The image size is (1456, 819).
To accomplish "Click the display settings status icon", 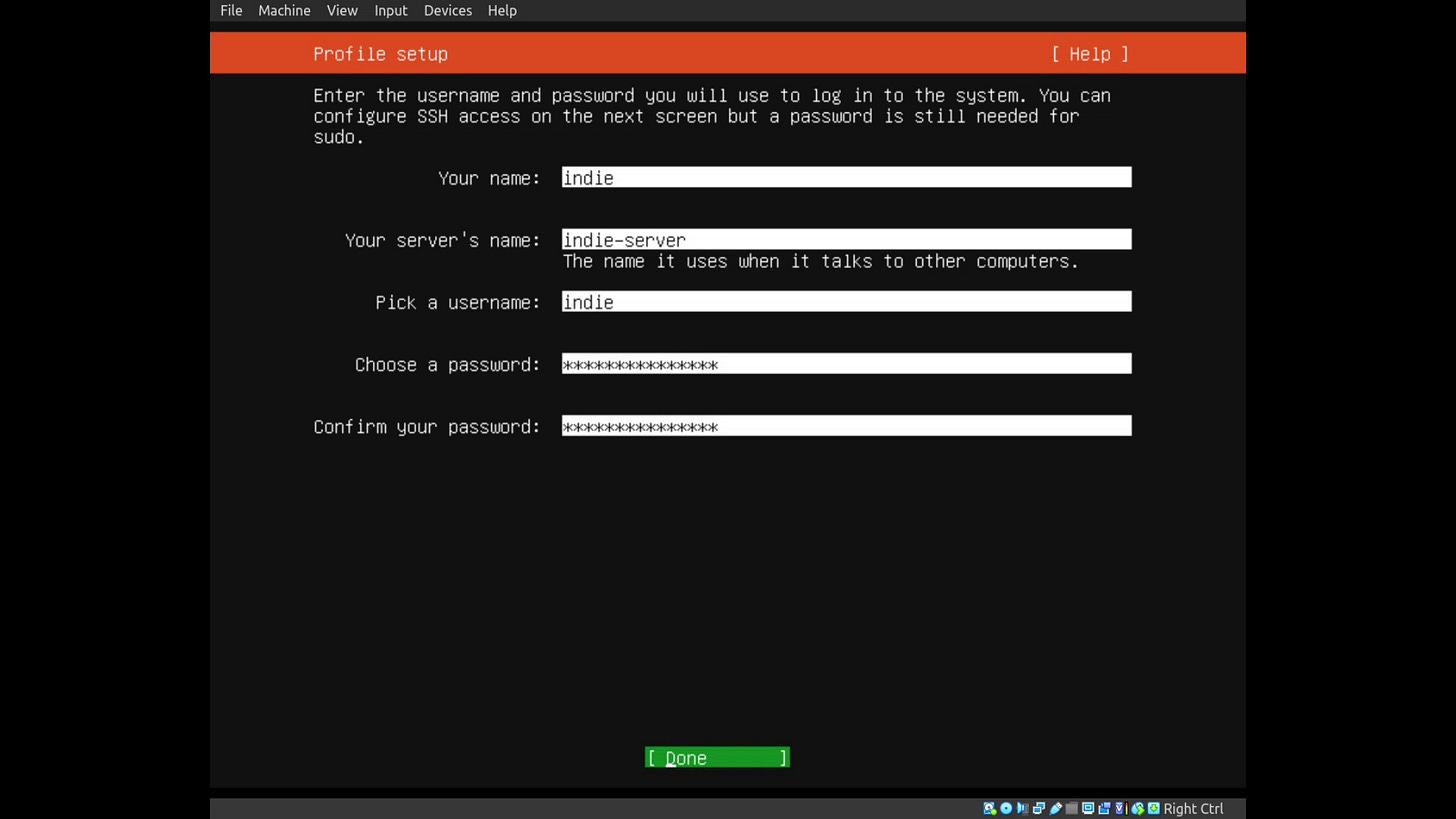I will pyautogui.click(x=1088, y=808).
